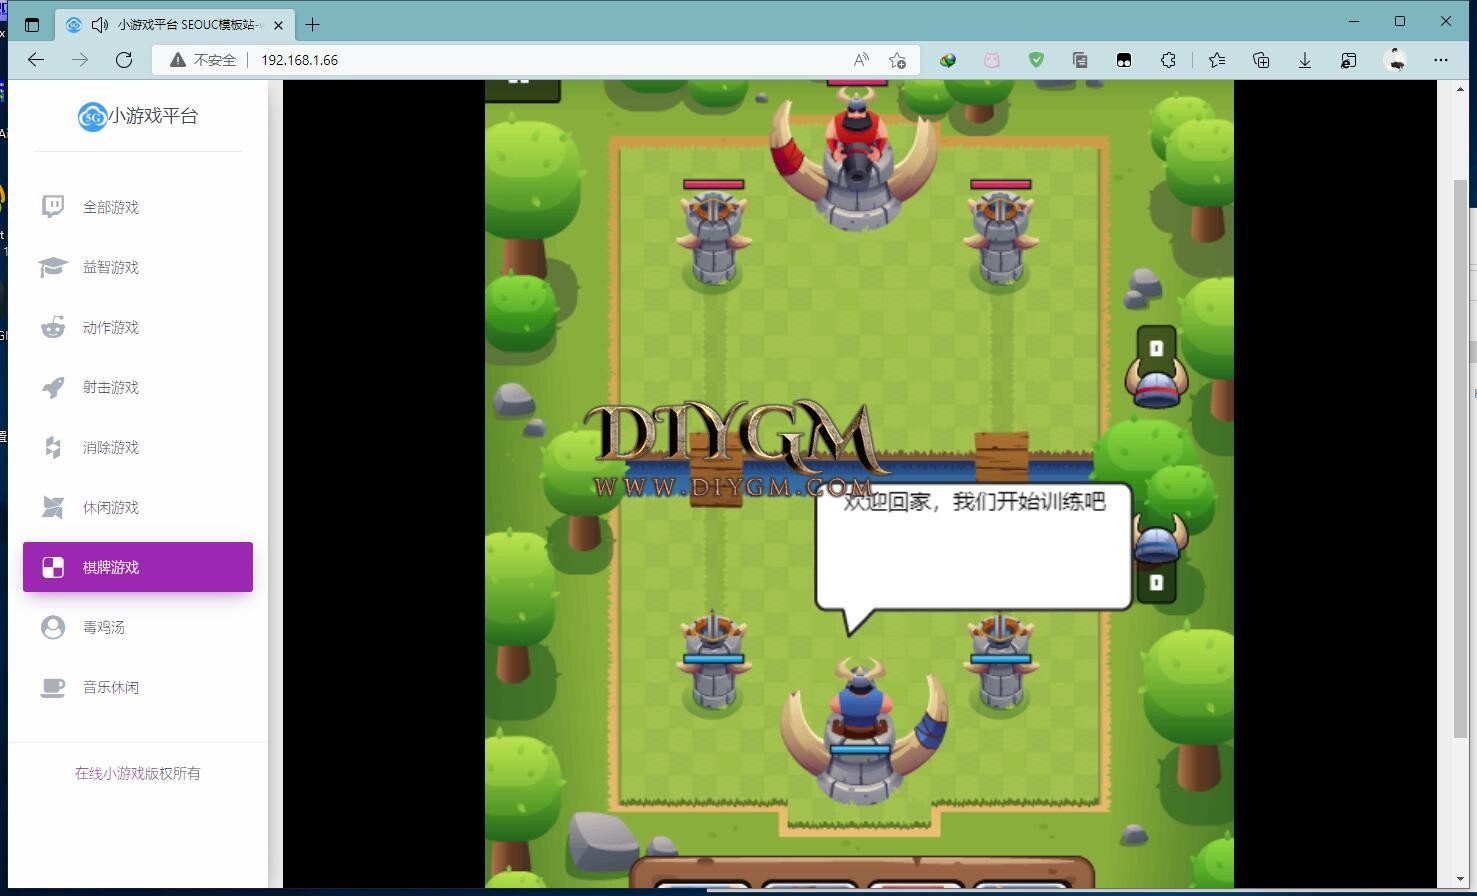This screenshot has width=1477, height=896.
Task: Open the browser settings and more menu
Action: pos(1441,60)
